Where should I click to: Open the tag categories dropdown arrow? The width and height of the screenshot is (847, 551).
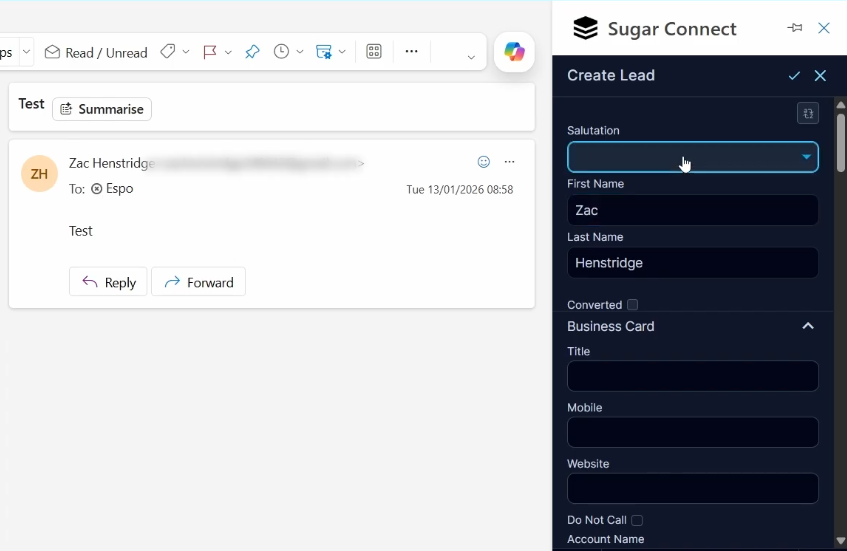[x=186, y=52]
